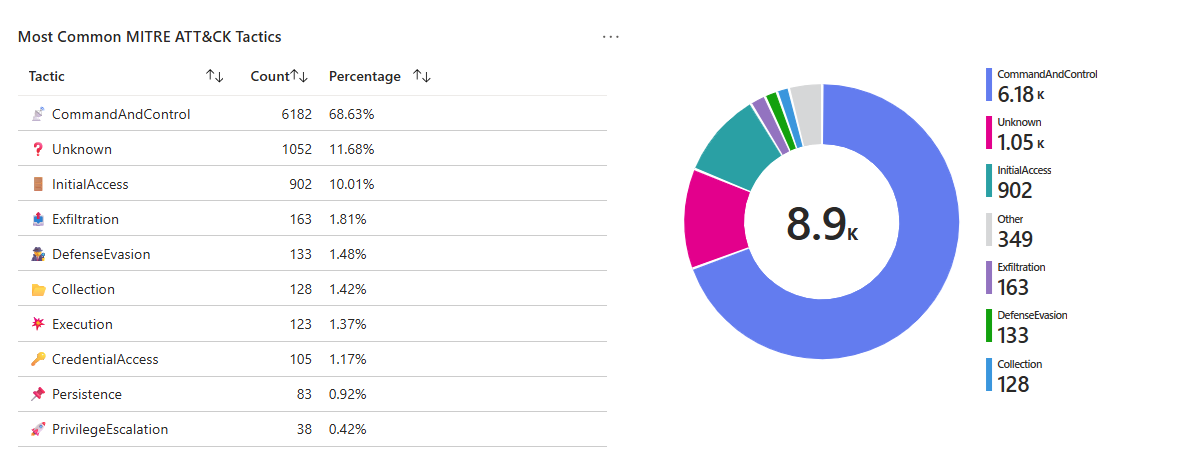
Task: Click the Execution burst icon
Action: [x=38, y=324]
